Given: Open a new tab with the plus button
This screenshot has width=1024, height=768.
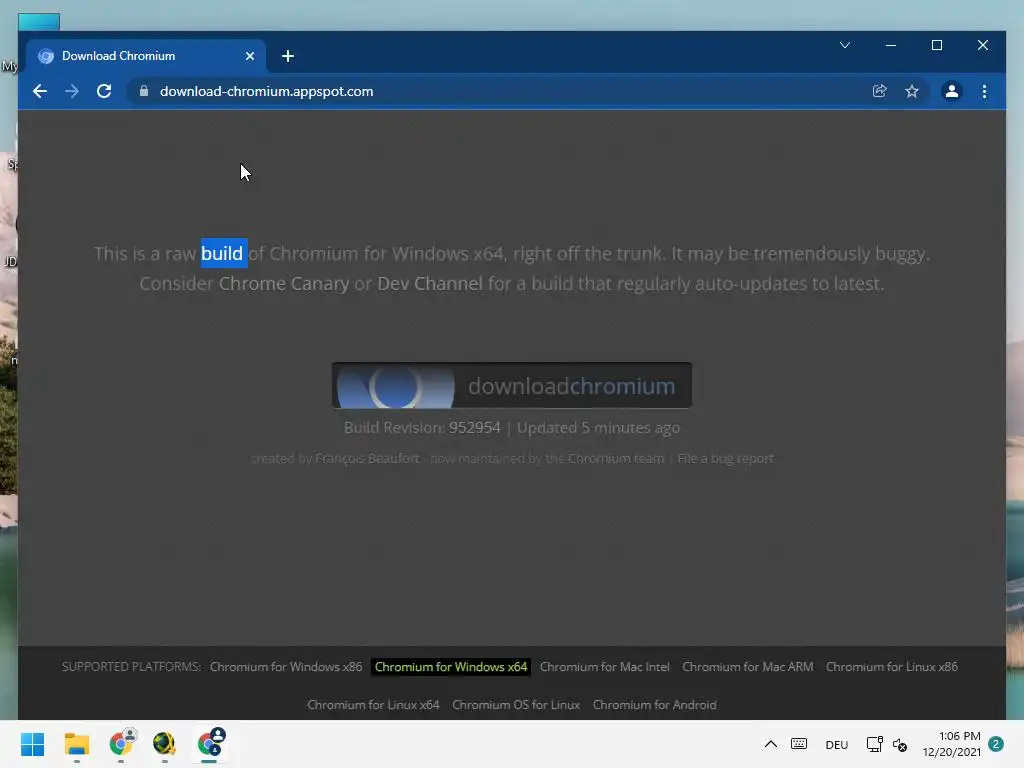Looking at the screenshot, I should point(288,56).
